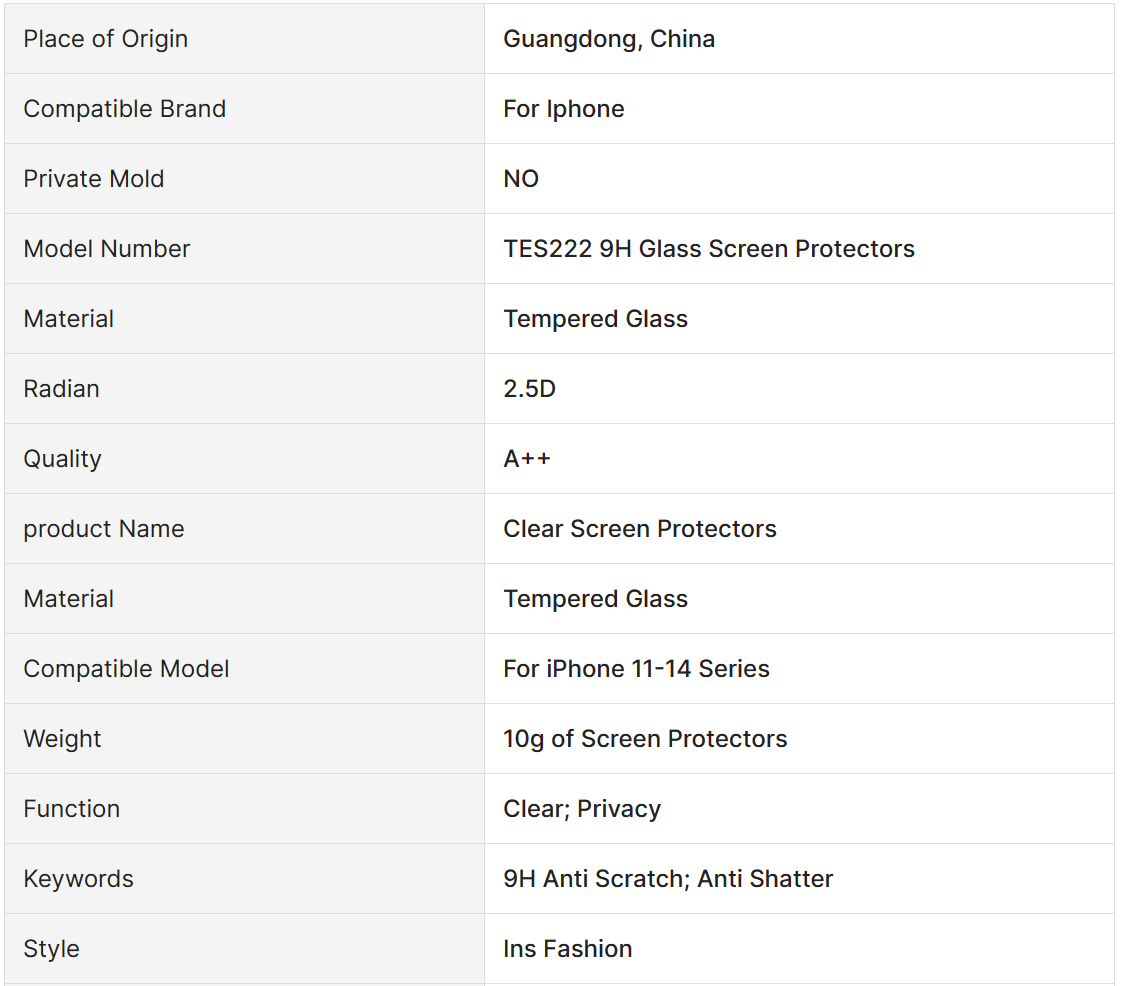This screenshot has height=986, width=1122.
Task: Click the "product Name" label
Action: (x=104, y=529)
